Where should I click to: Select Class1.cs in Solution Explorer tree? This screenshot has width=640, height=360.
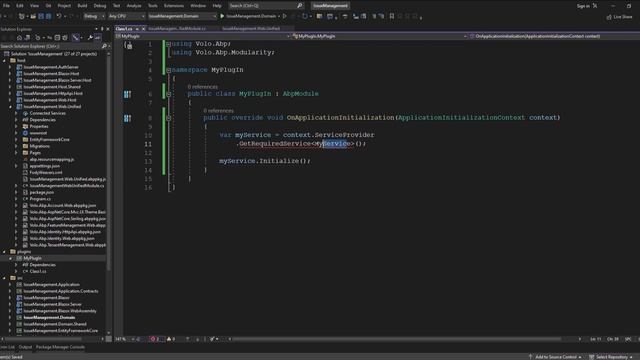(x=38, y=271)
